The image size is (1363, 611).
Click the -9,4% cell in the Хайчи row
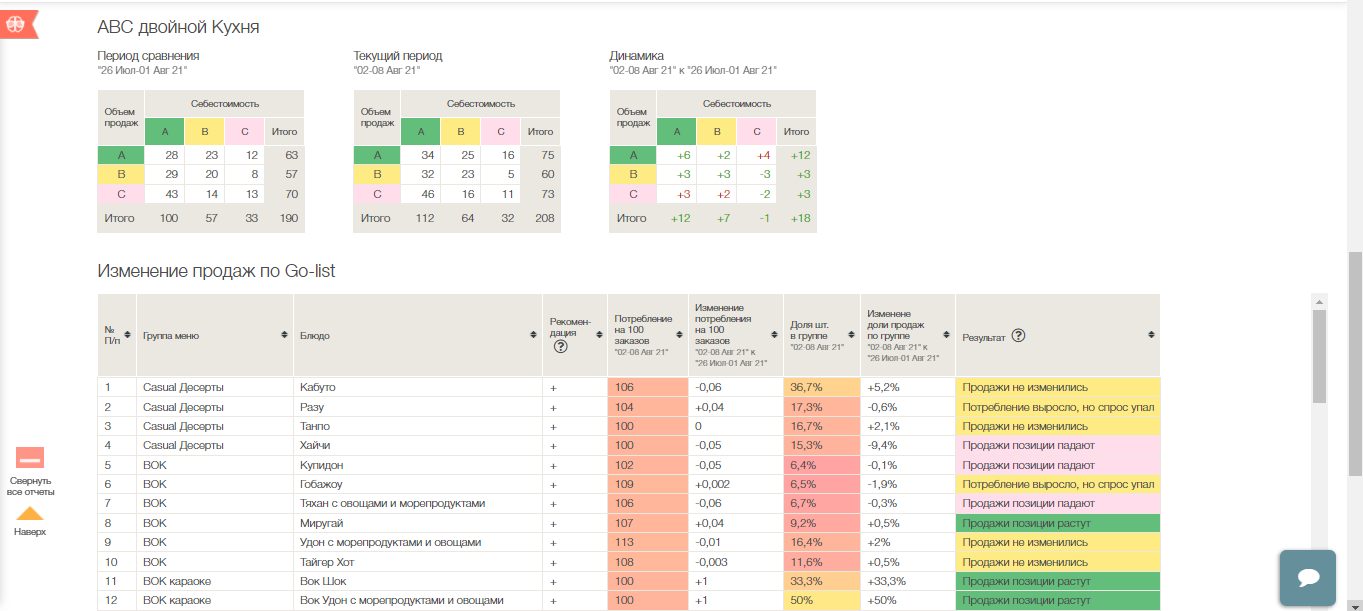[x=908, y=445]
